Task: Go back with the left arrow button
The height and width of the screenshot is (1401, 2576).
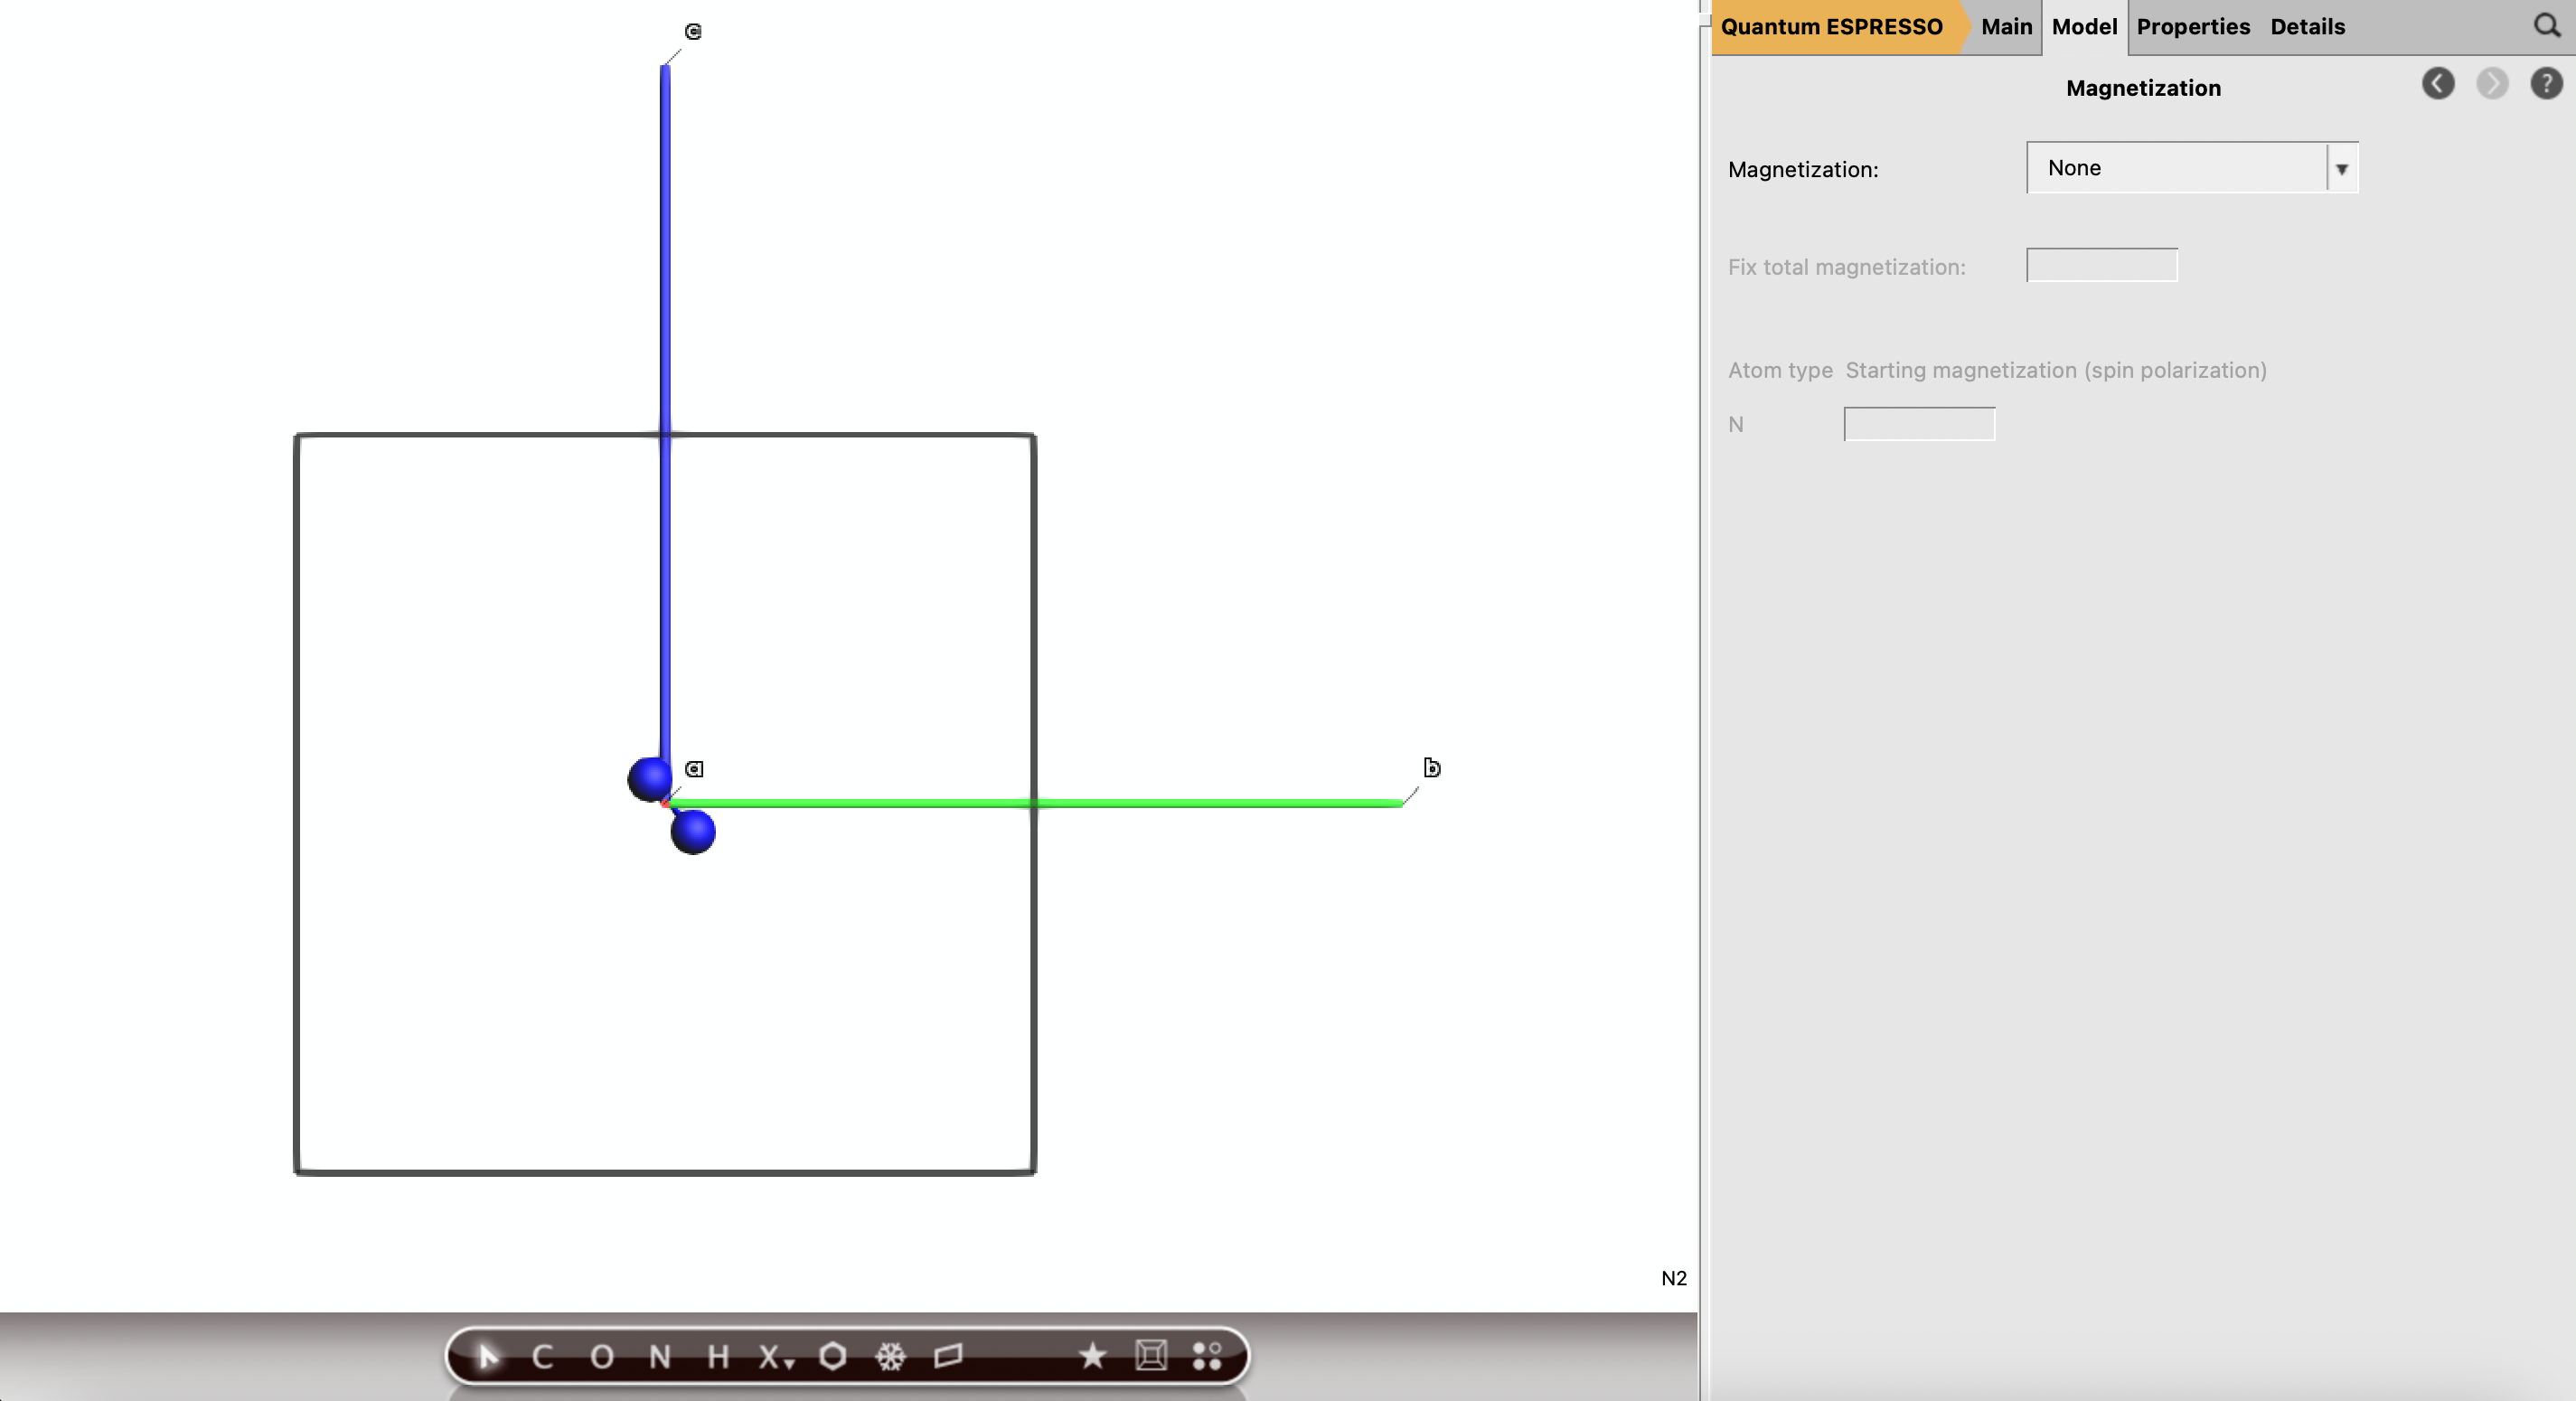Action: 2437,83
